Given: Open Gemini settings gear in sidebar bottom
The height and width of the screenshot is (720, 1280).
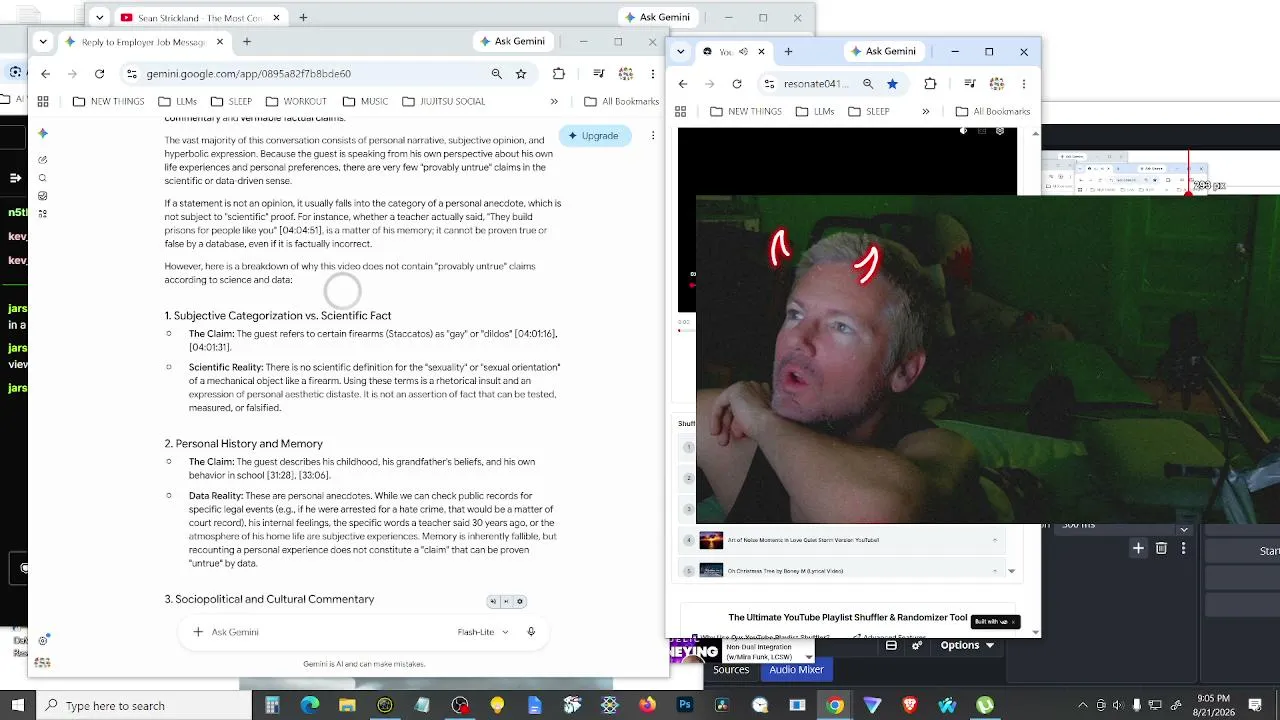Looking at the screenshot, I should (42, 640).
